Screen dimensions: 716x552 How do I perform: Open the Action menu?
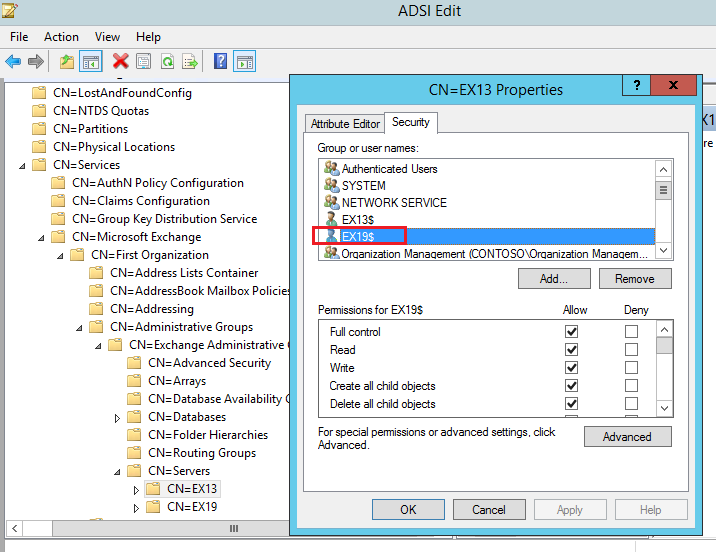click(x=61, y=37)
